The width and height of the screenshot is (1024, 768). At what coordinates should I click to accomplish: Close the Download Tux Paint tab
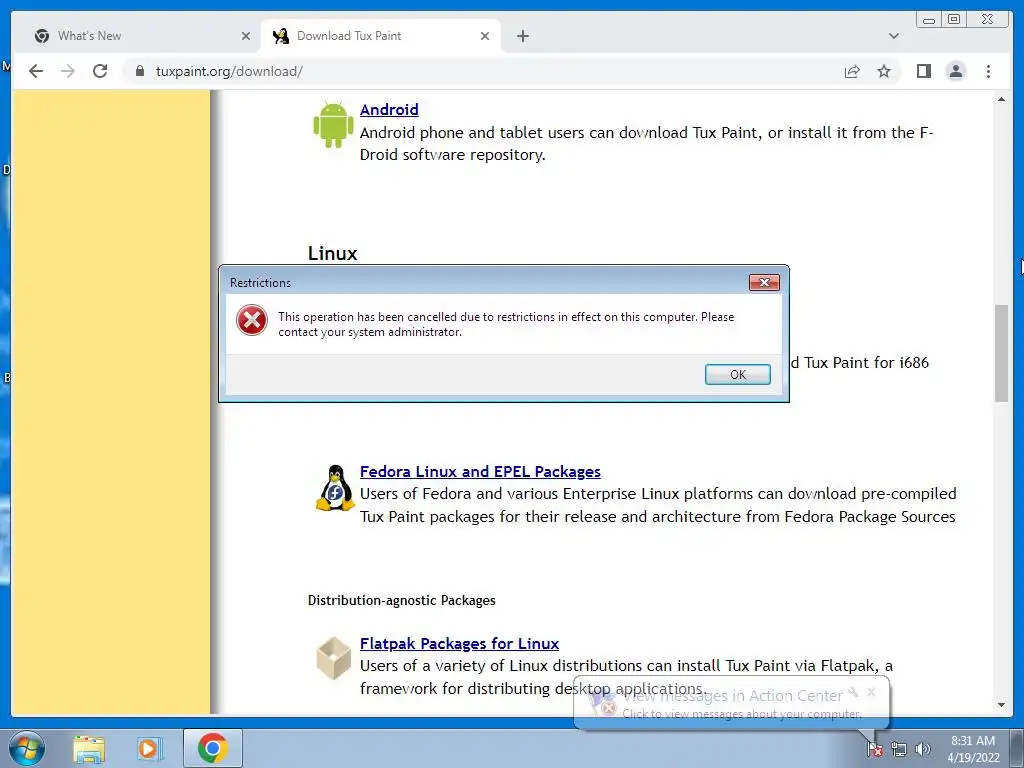(485, 36)
